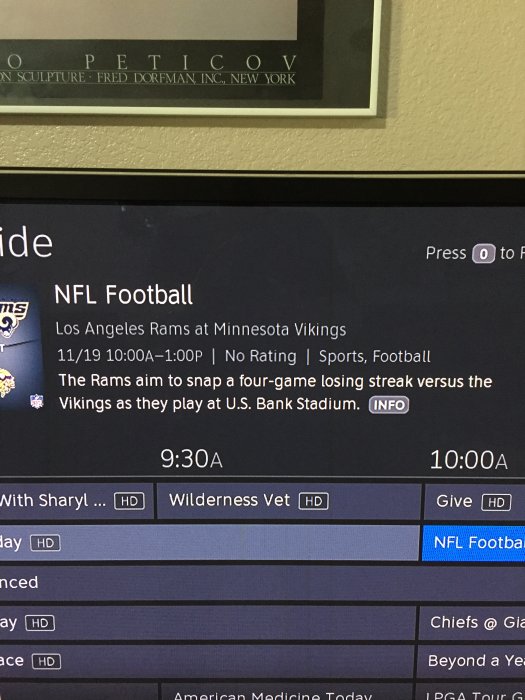Screen dimensions: 525x700
Task: Click the With Sharyl program cell
Action: pyautogui.click(x=76, y=501)
